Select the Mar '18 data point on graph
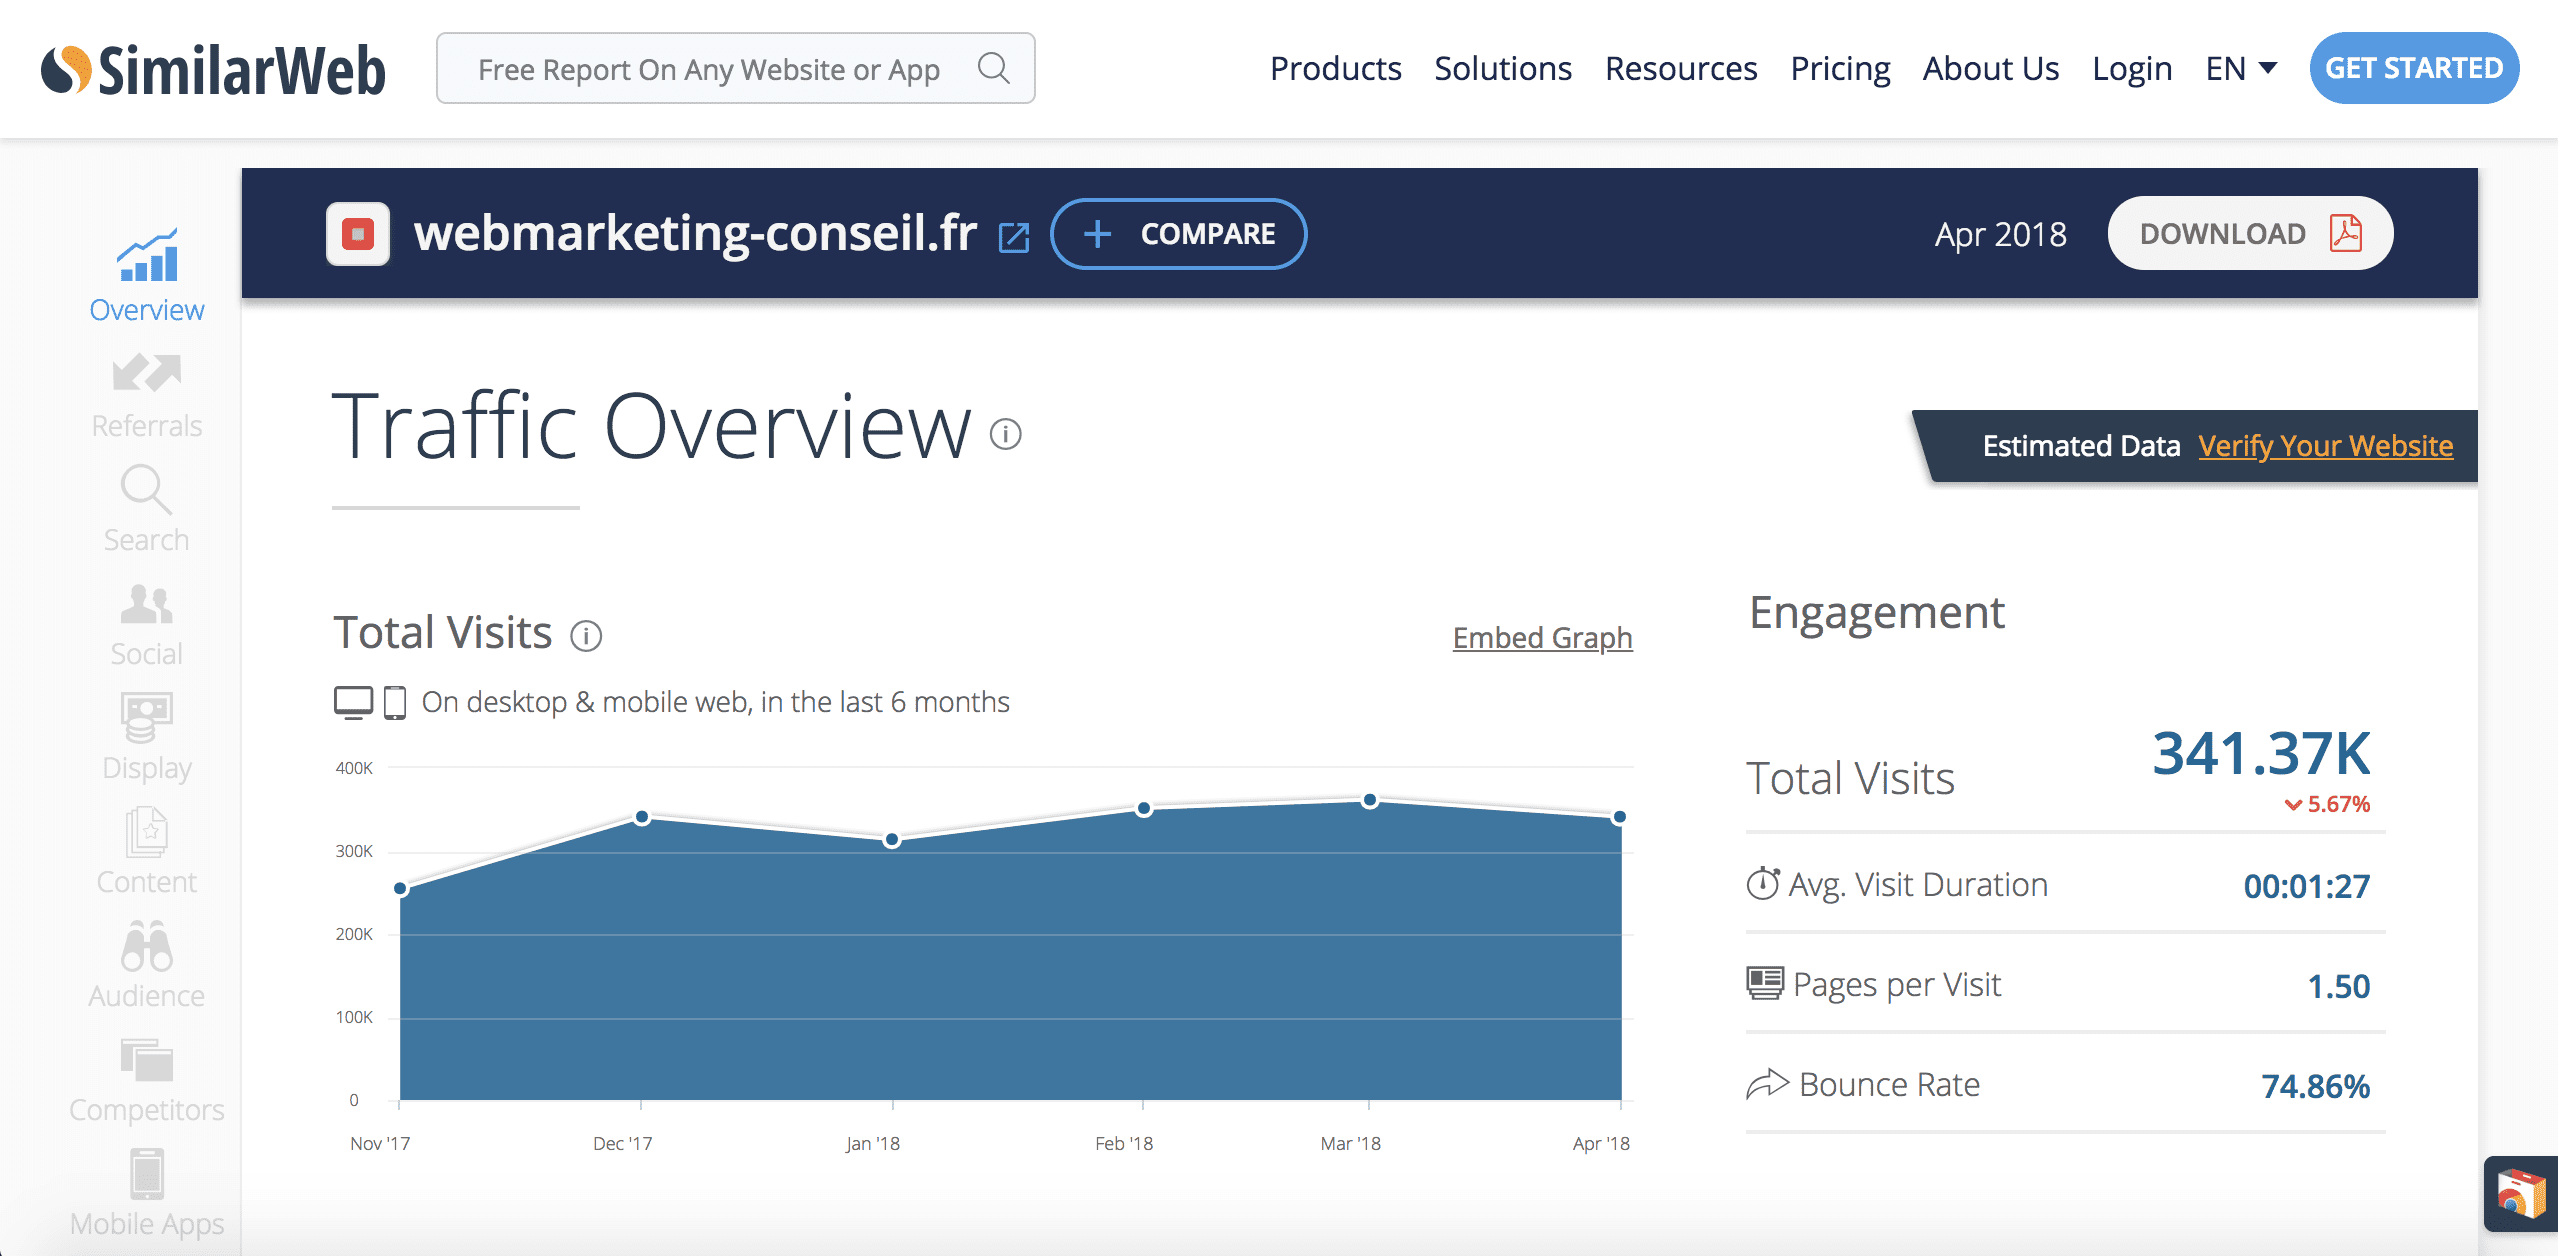 (1370, 800)
